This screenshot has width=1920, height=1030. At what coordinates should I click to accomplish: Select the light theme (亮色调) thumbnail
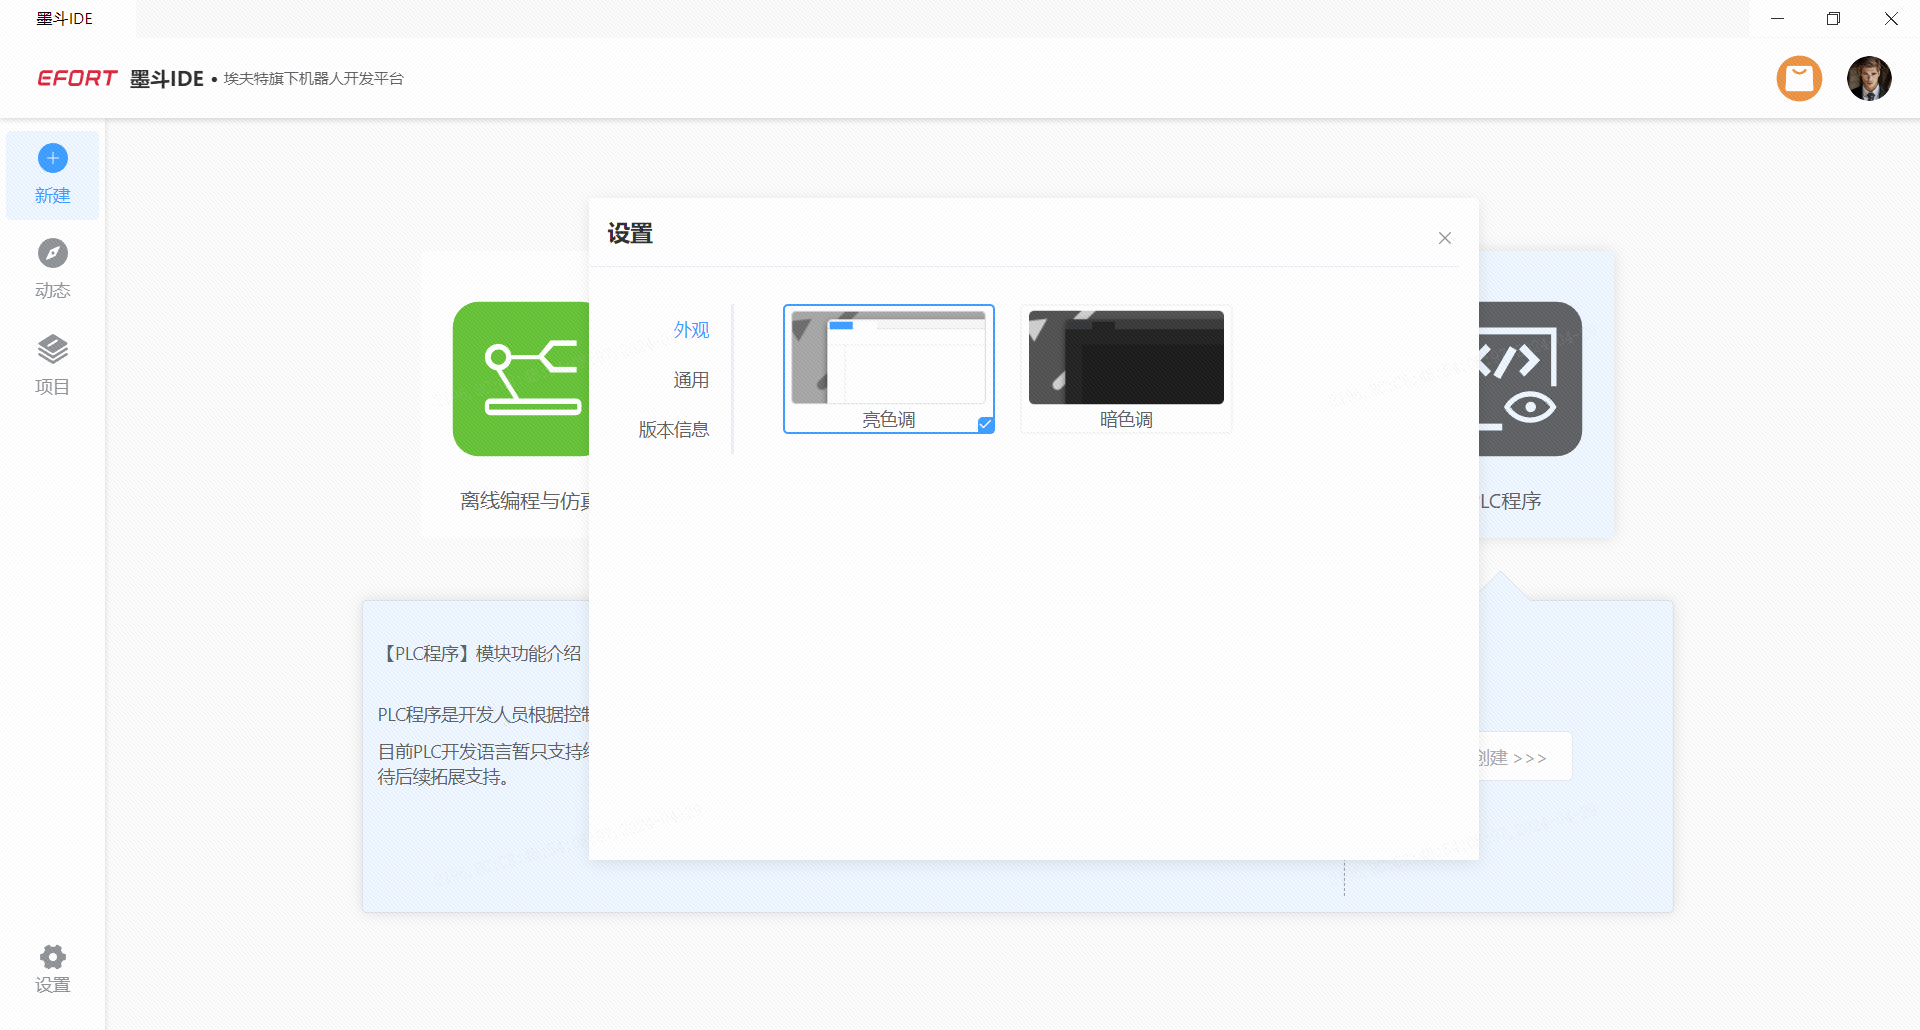click(x=888, y=357)
